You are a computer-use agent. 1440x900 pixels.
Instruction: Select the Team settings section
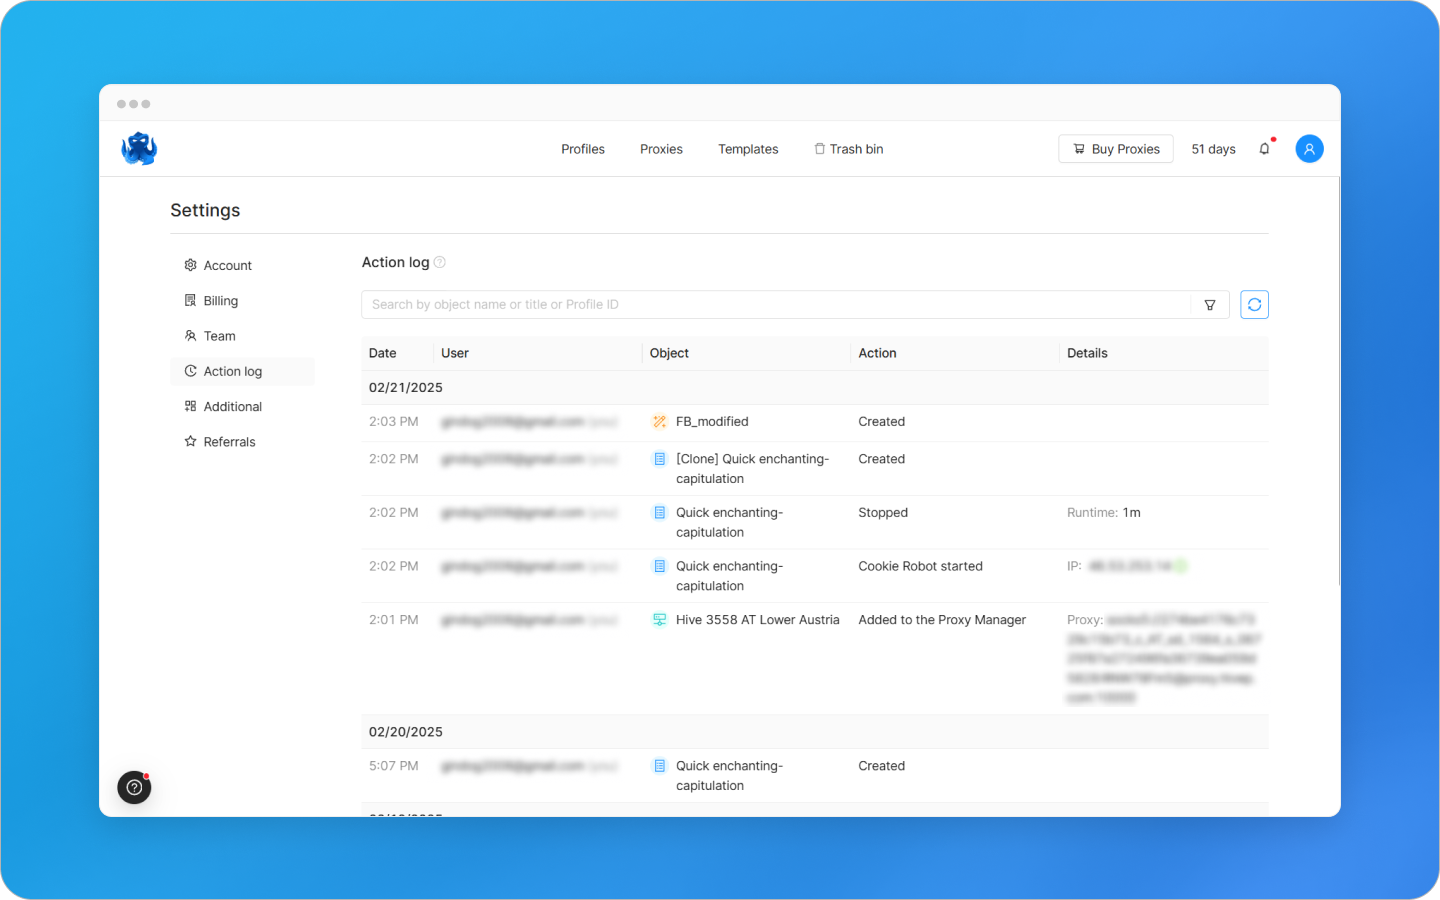pos(220,335)
